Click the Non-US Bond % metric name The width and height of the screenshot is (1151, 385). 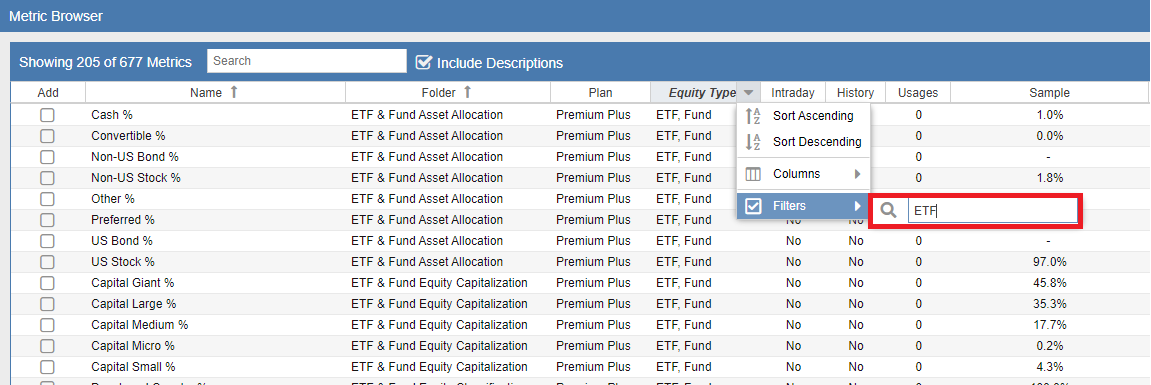point(135,157)
